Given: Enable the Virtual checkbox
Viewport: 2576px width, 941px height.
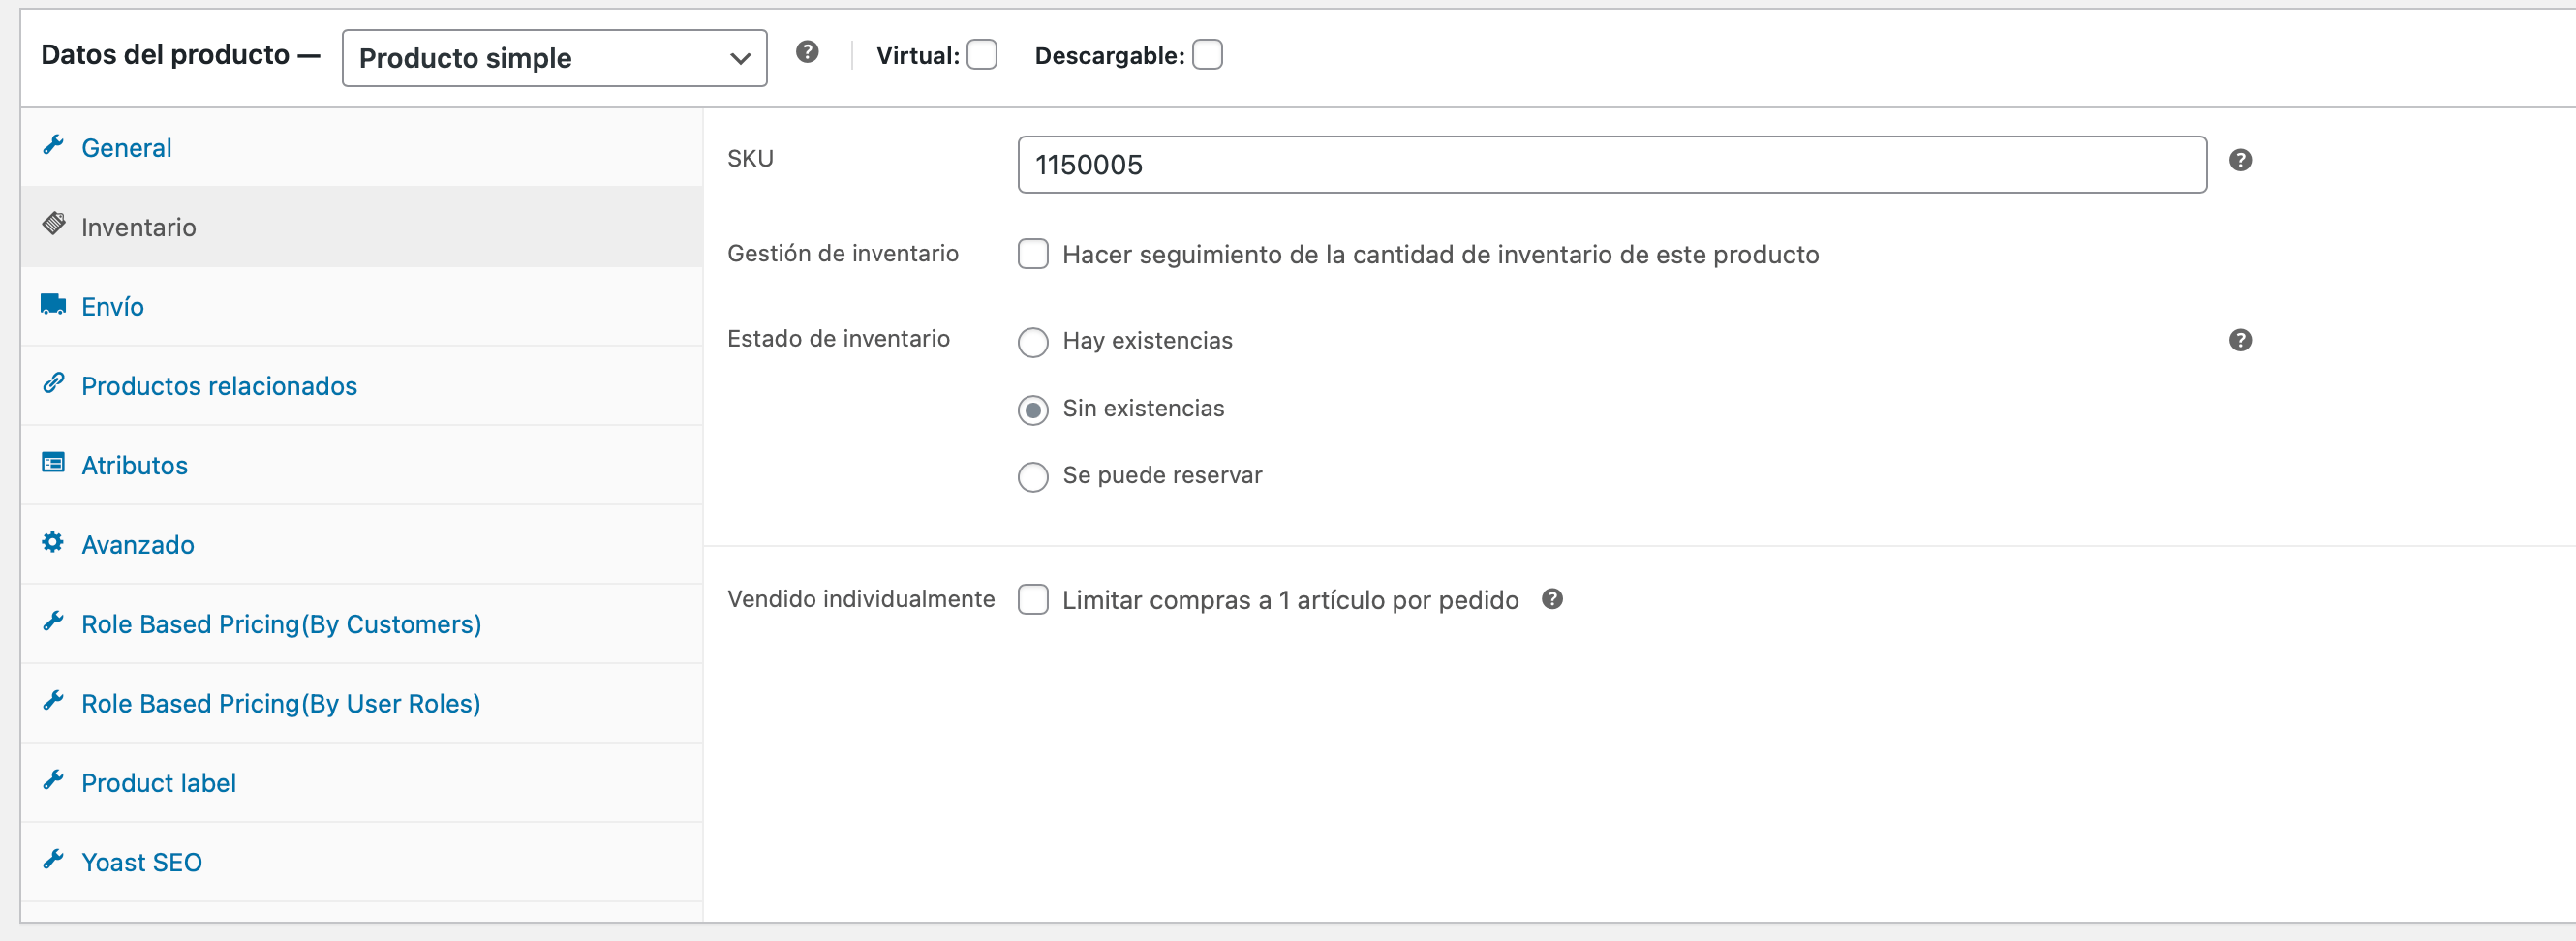Looking at the screenshot, I should pos(982,55).
